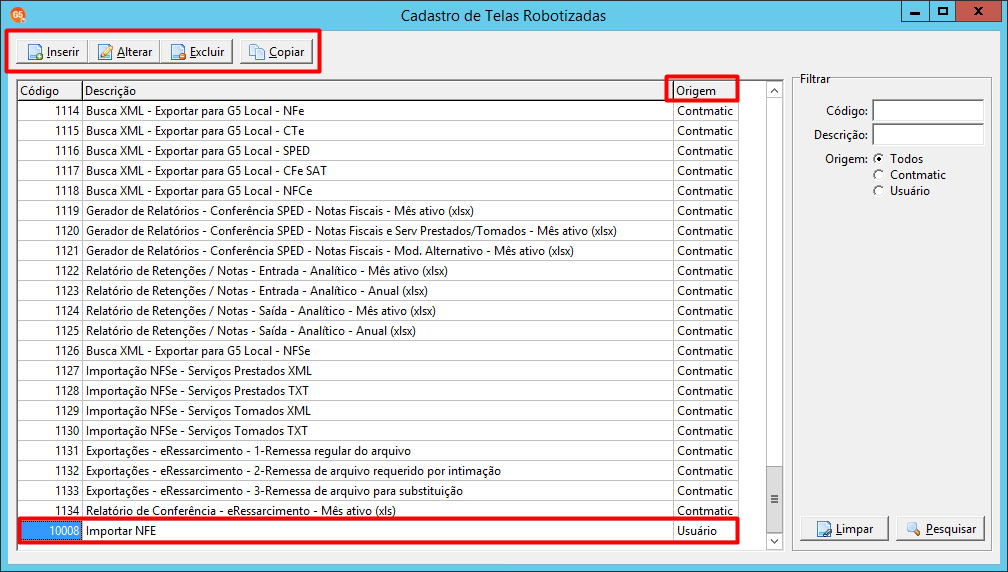Select the 'Importar NFE' row
Image resolution: width=1008 pixels, height=572 pixels.
tap(378, 531)
